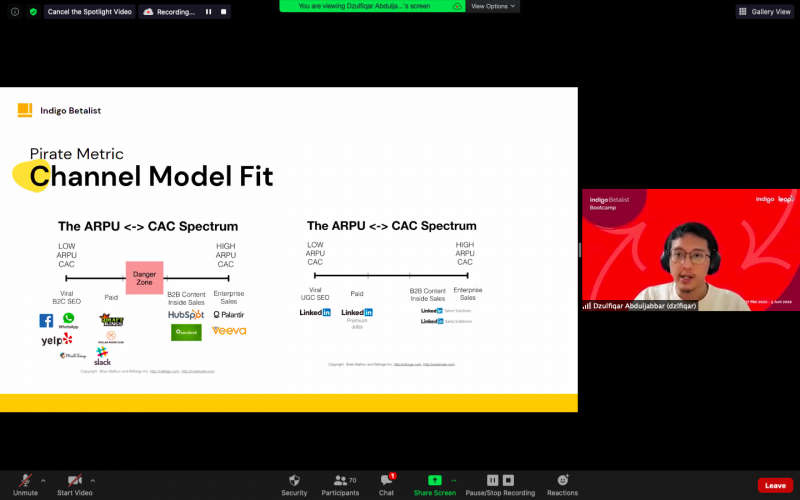Click the 'Channel Model Fit' heading

tap(152, 176)
